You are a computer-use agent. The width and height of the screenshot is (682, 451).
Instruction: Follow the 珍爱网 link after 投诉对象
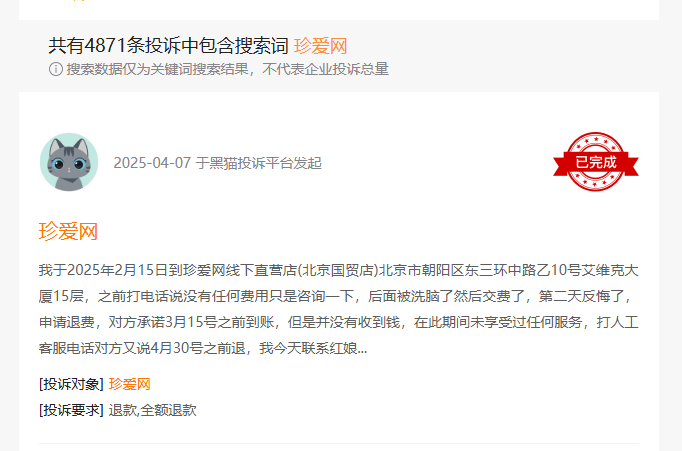pyautogui.click(x=129, y=384)
